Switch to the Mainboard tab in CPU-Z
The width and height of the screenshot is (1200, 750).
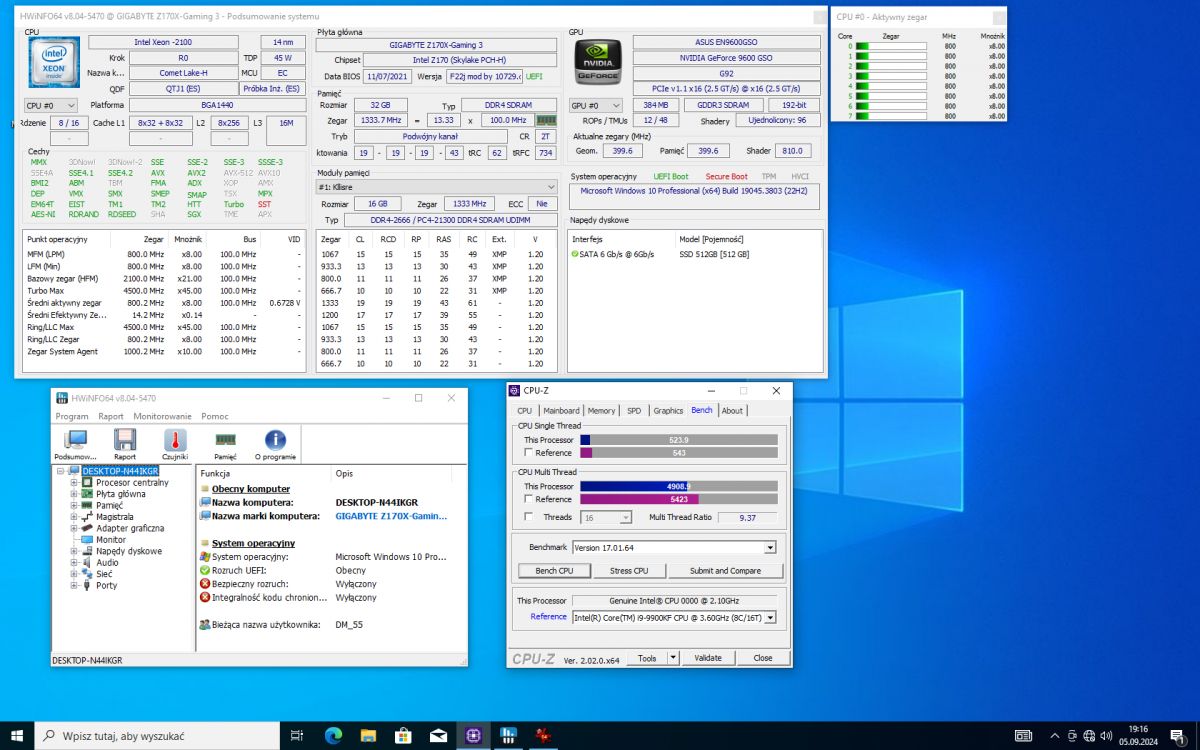click(561, 410)
